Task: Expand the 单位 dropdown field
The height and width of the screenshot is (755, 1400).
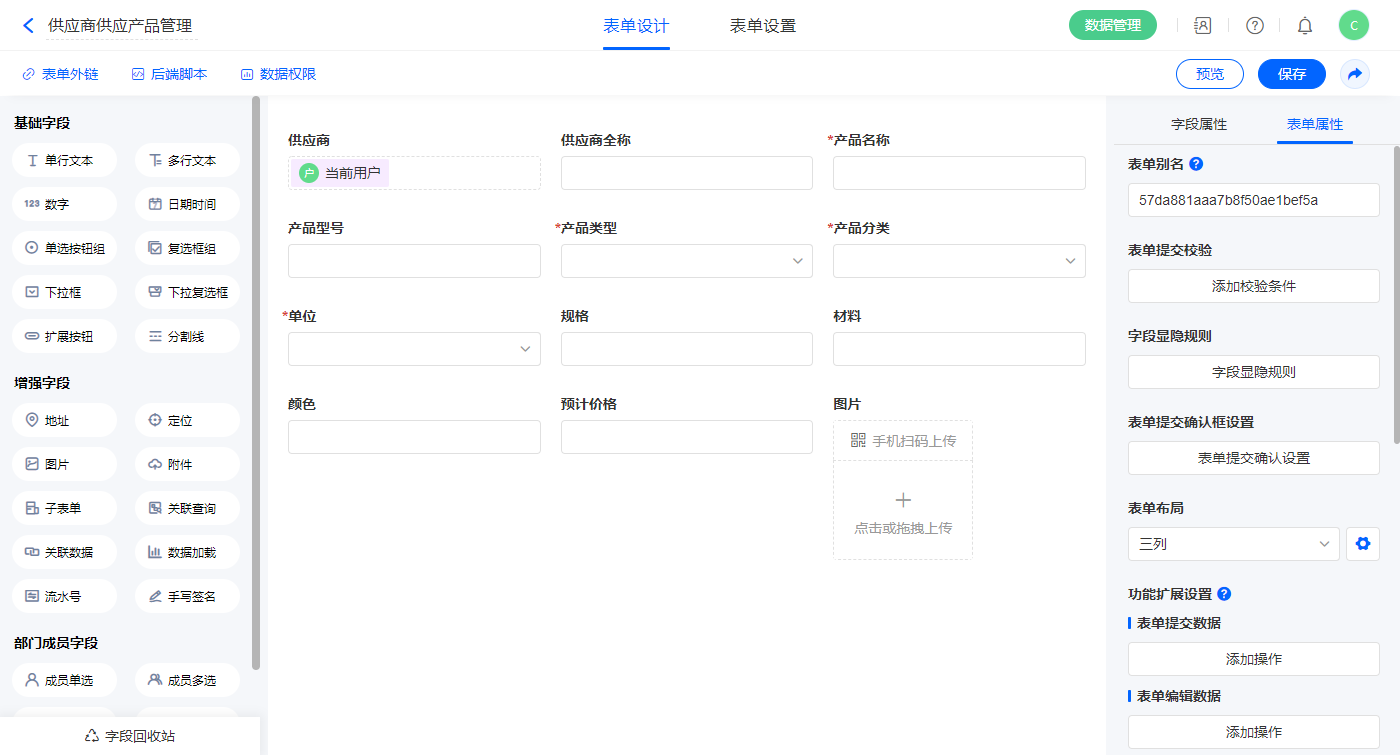Action: click(x=414, y=349)
